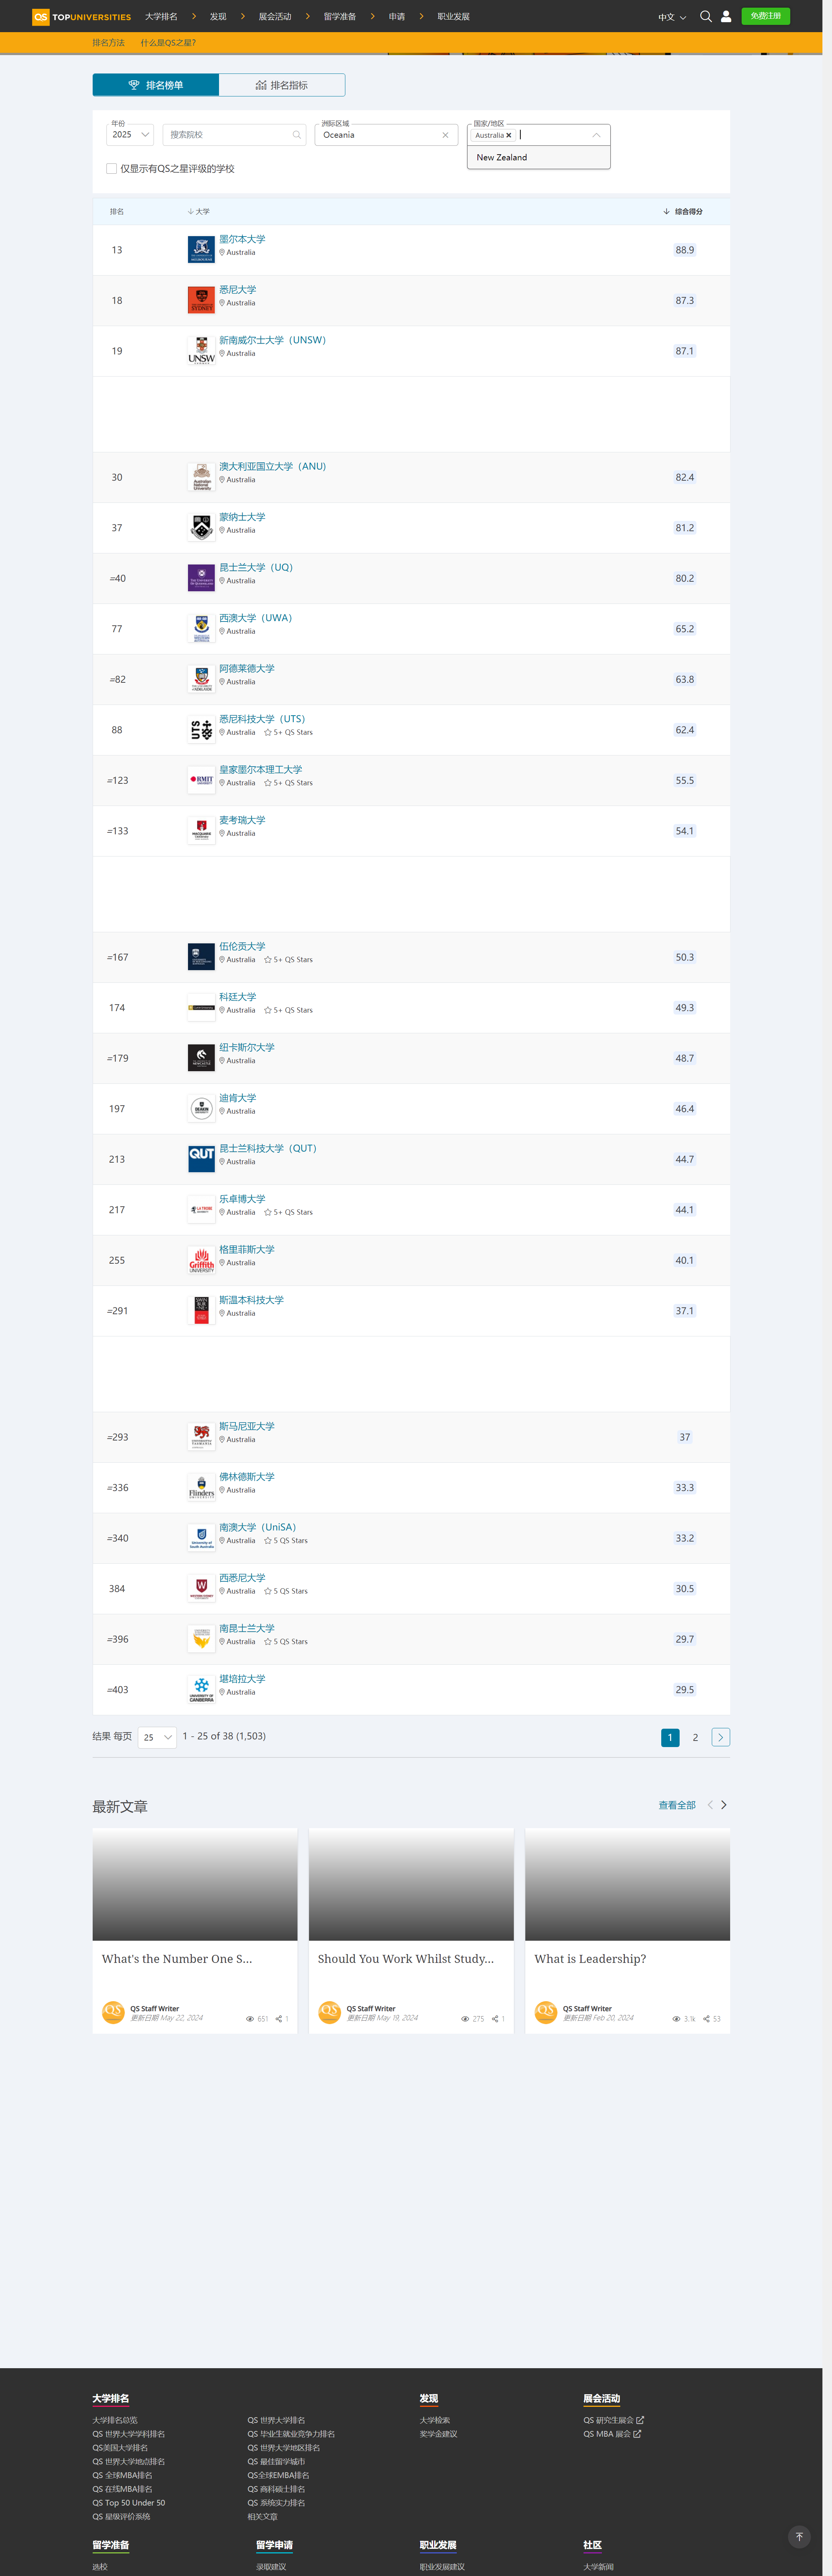Open the 中文 language selector
Viewport: 832px width, 2576px height.
[x=671, y=17]
